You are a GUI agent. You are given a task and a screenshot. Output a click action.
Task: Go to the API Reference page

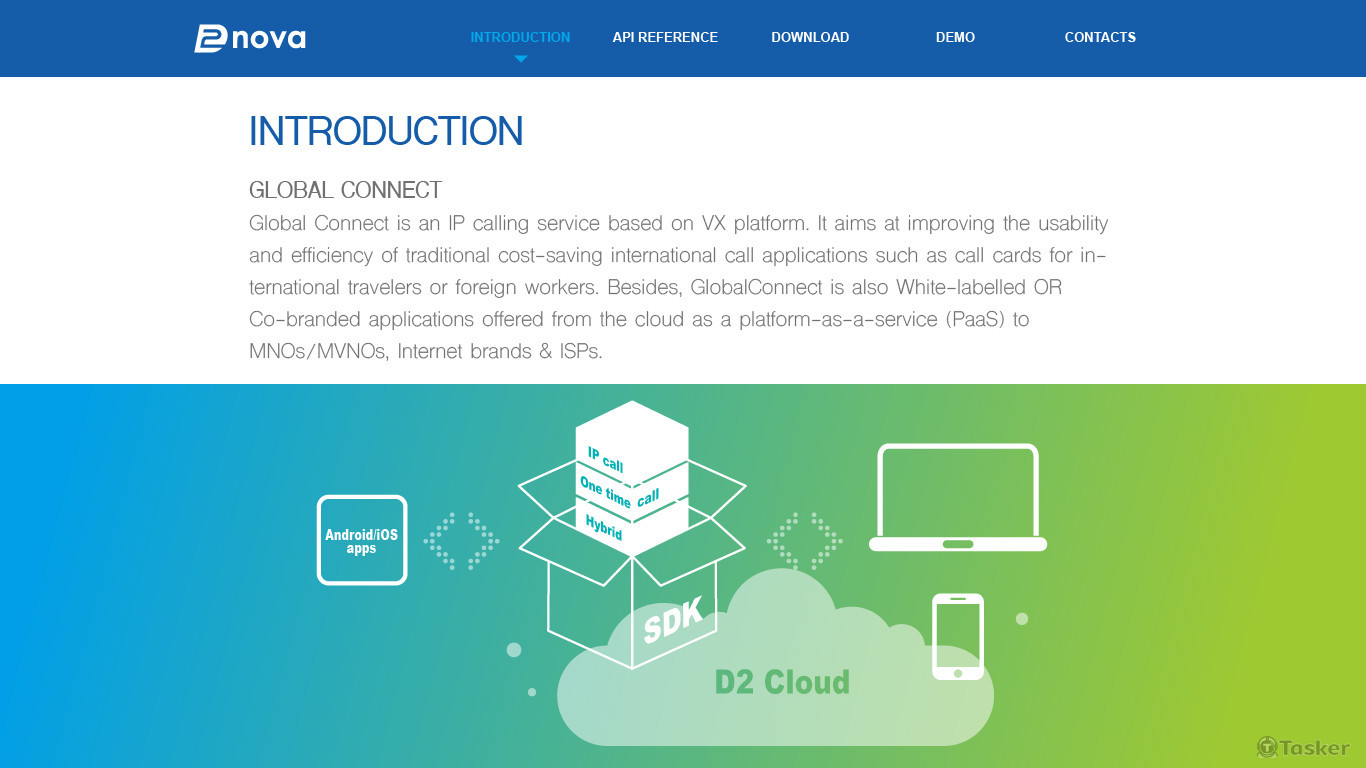665,37
